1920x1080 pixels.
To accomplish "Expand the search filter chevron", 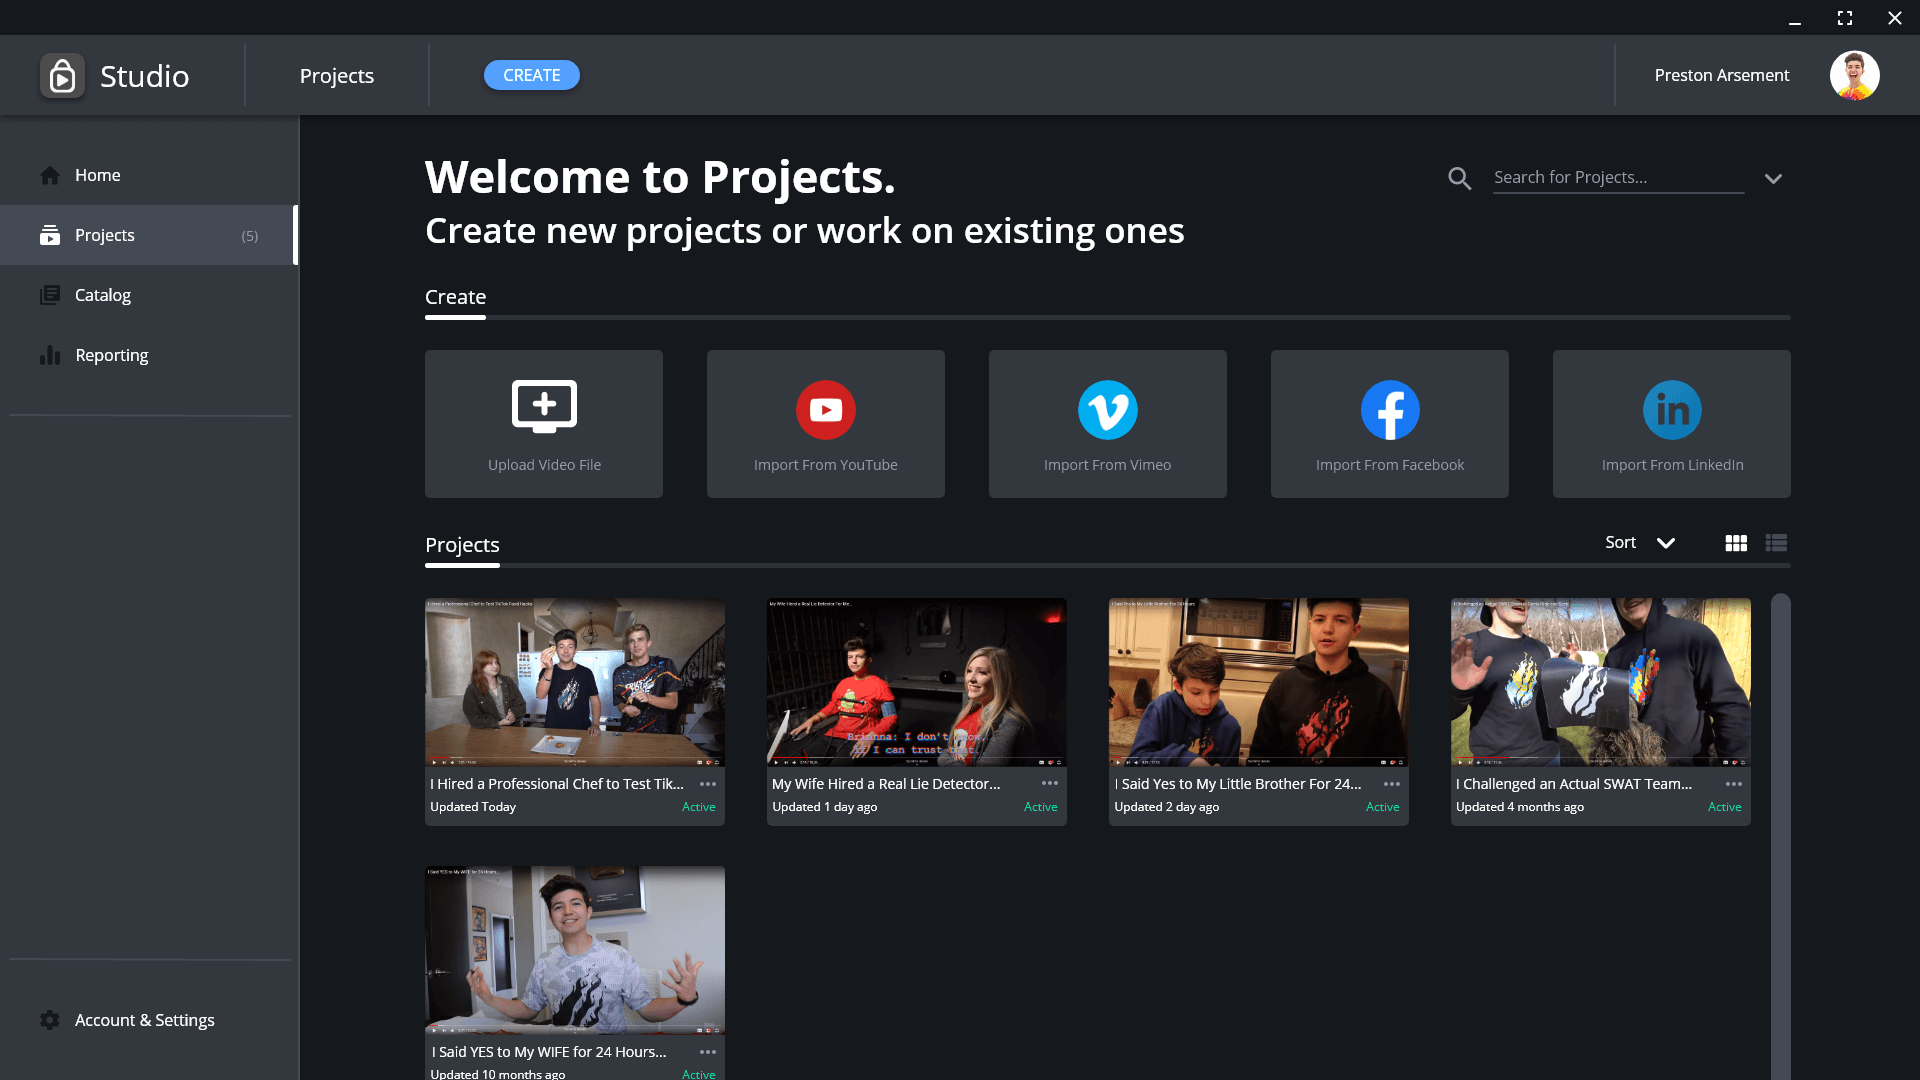I will (x=1774, y=178).
